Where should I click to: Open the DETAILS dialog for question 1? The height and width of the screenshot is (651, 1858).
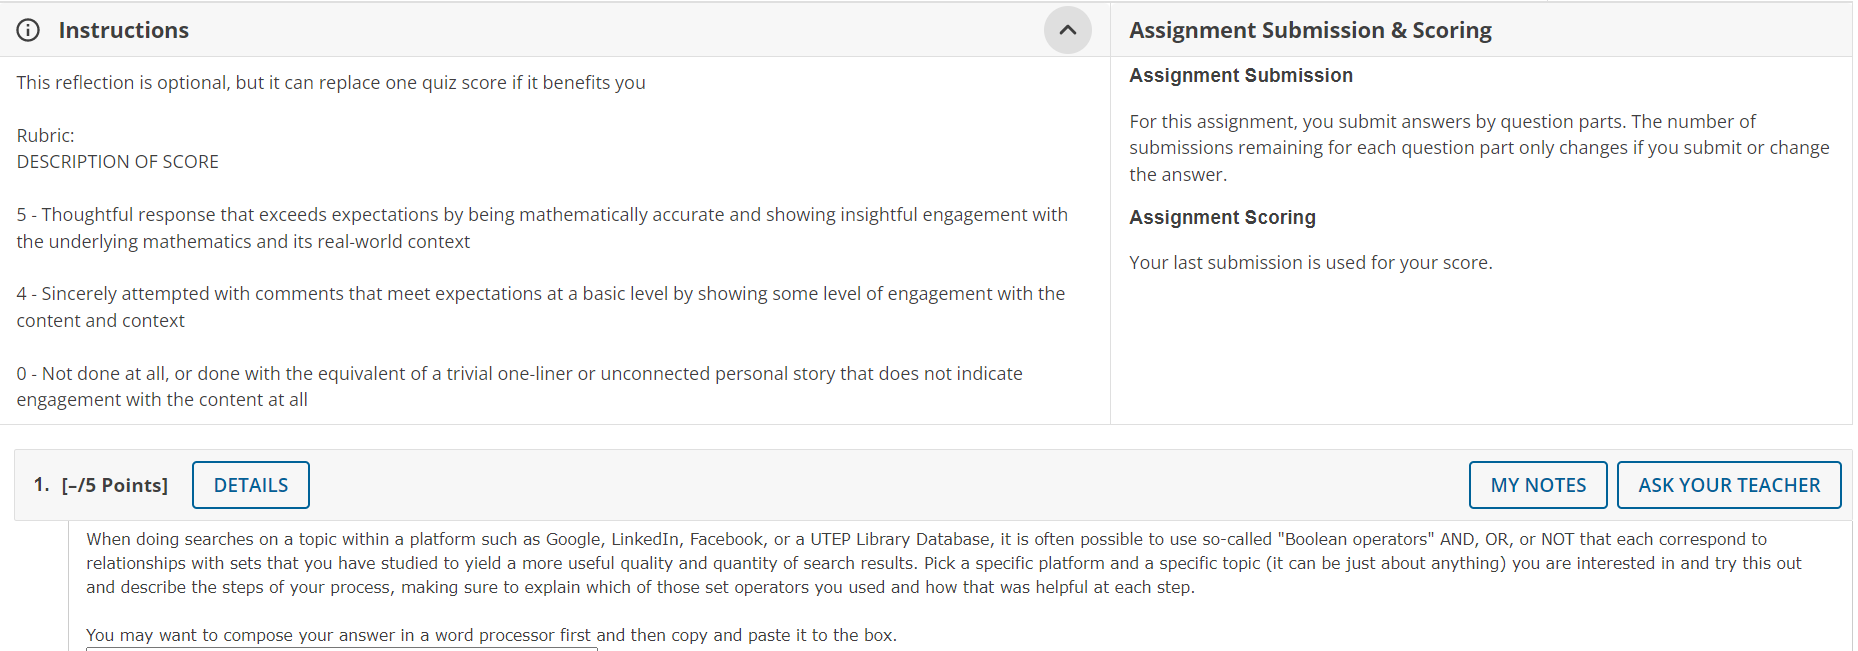click(x=250, y=484)
